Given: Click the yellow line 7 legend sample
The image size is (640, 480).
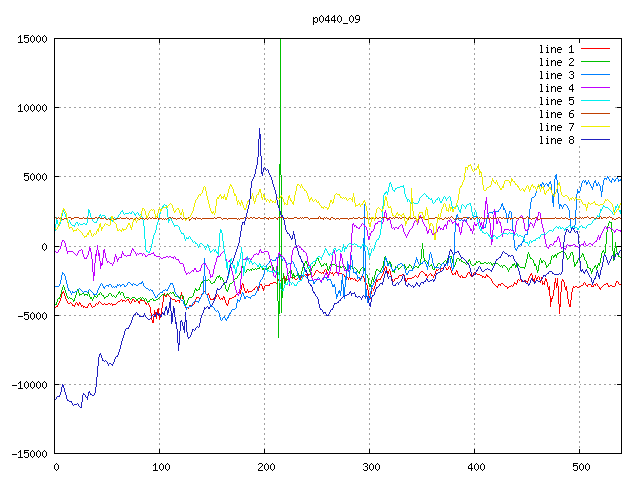Looking at the screenshot, I should tap(596, 127).
